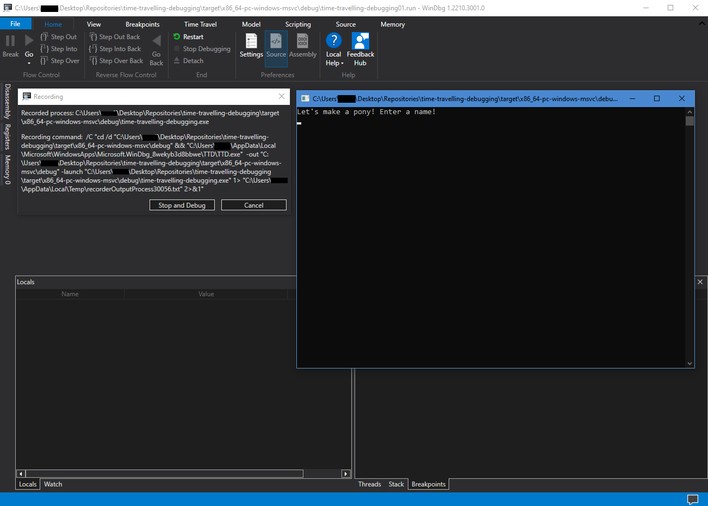Click the Go play icon
The height and width of the screenshot is (506, 708).
[29, 41]
